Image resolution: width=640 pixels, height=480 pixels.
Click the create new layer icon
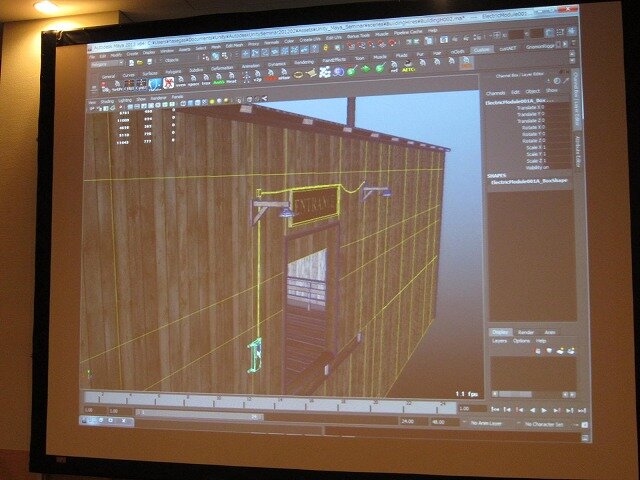point(560,351)
